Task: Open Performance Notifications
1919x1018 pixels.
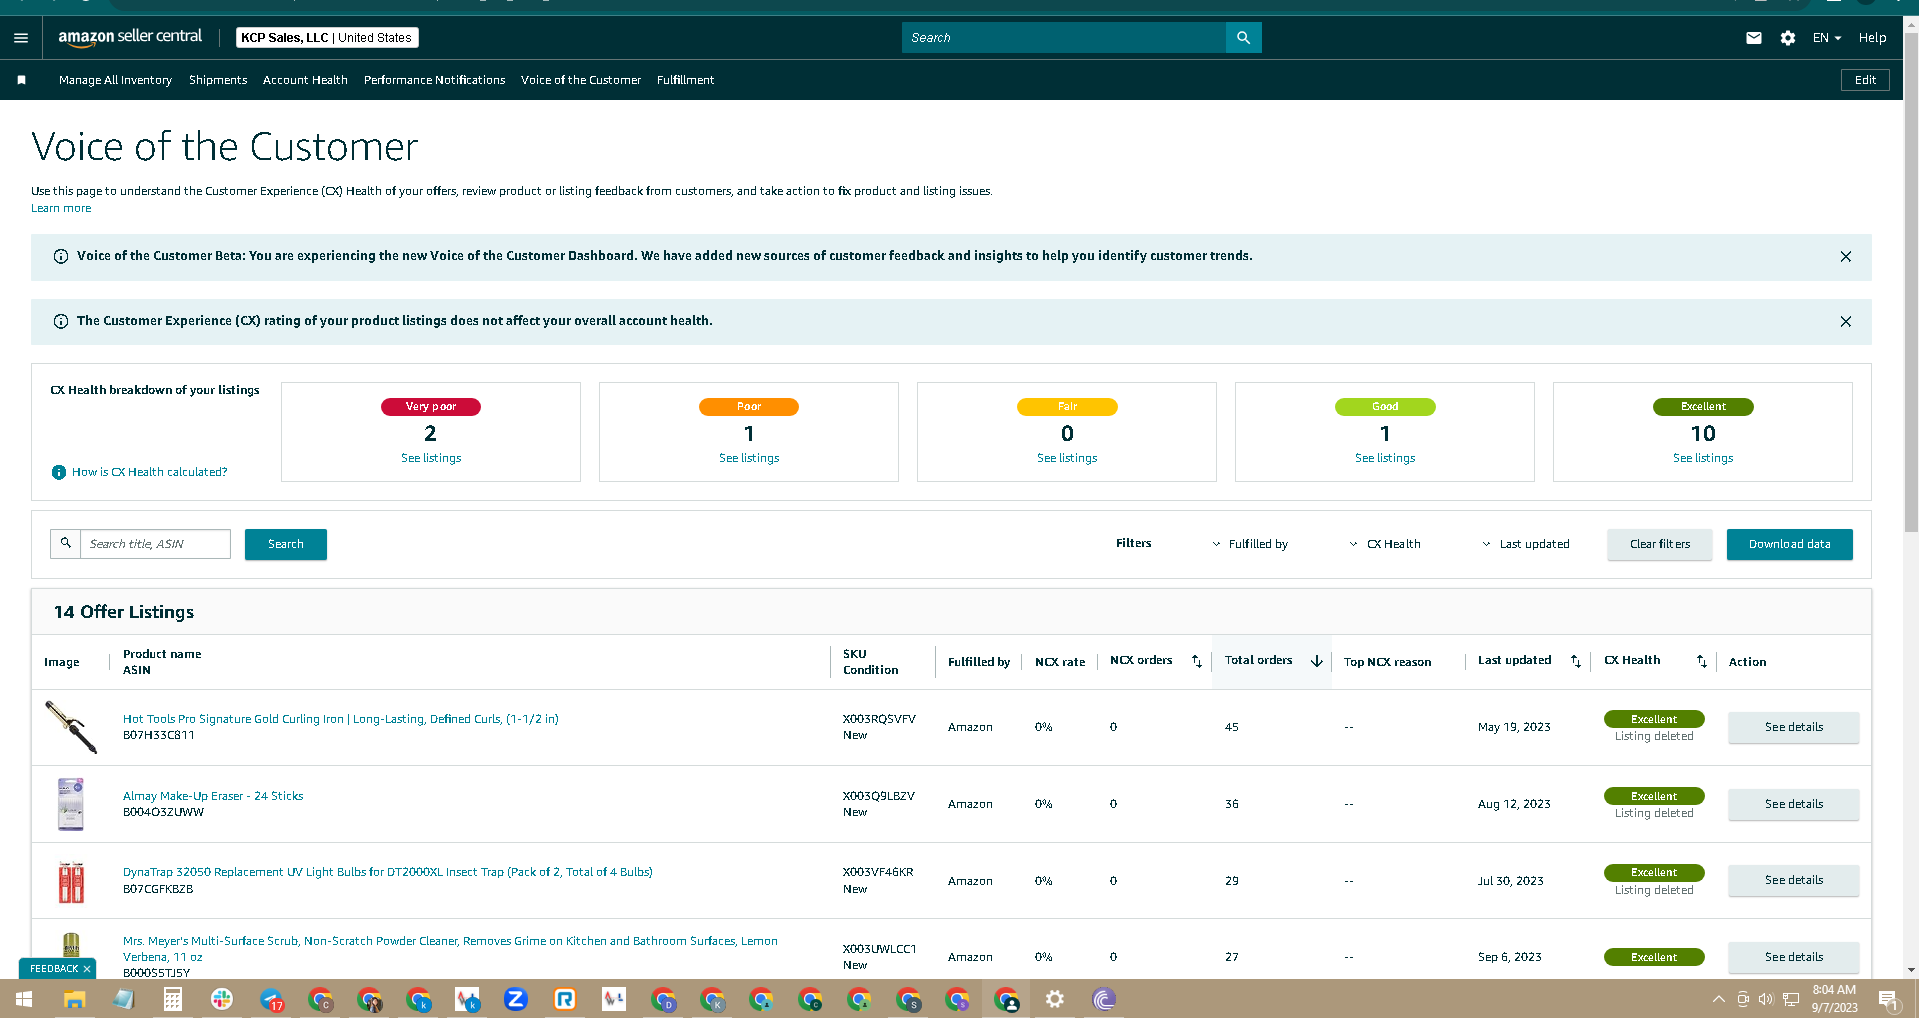Action: pos(434,80)
